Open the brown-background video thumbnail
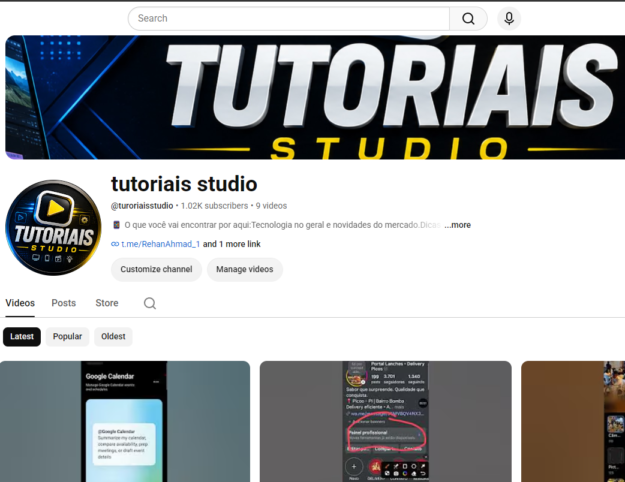This screenshot has width=625, height=482. click(x=573, y=421)
